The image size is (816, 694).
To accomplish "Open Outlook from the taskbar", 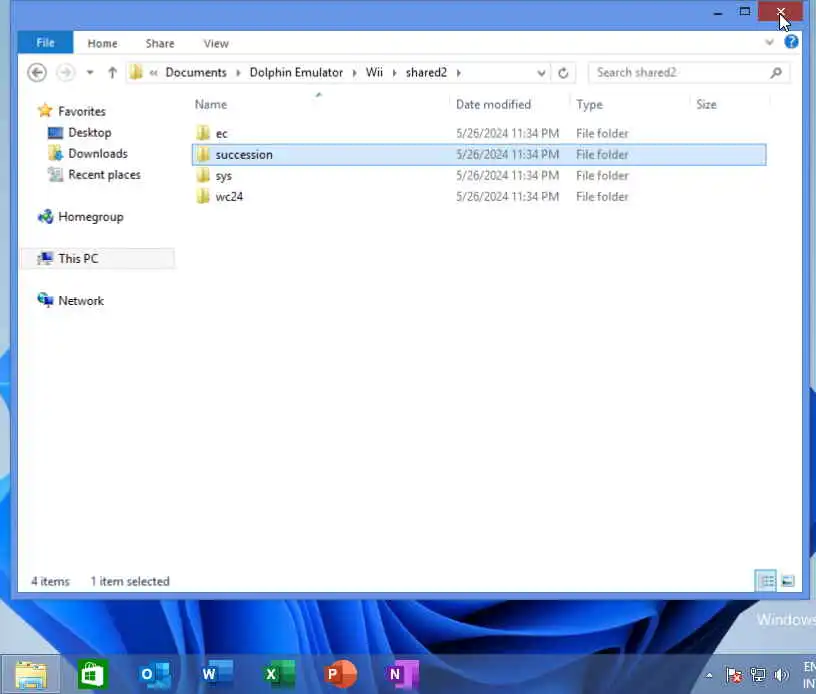I will [155, 675].
